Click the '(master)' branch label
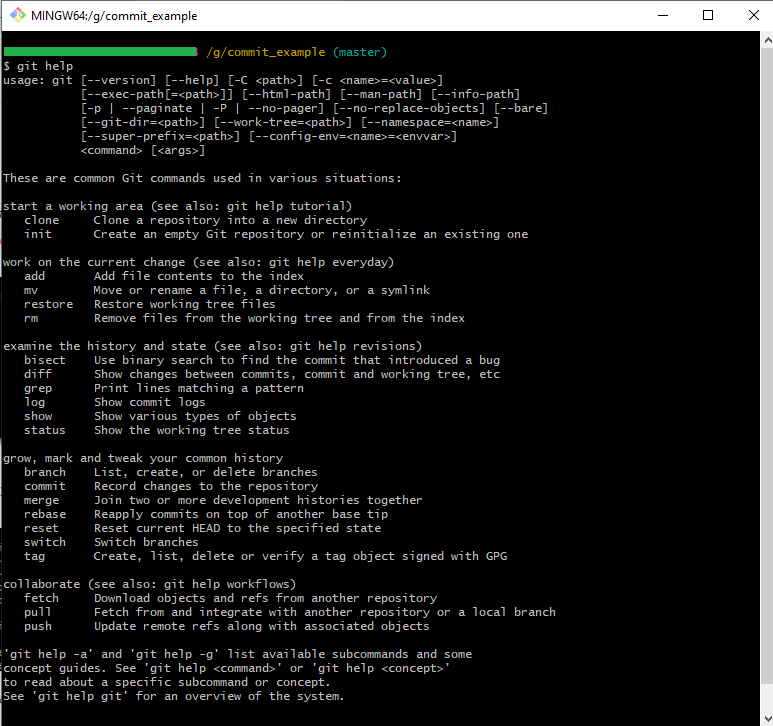Screen dimensions: 773x726 [360, 52]
